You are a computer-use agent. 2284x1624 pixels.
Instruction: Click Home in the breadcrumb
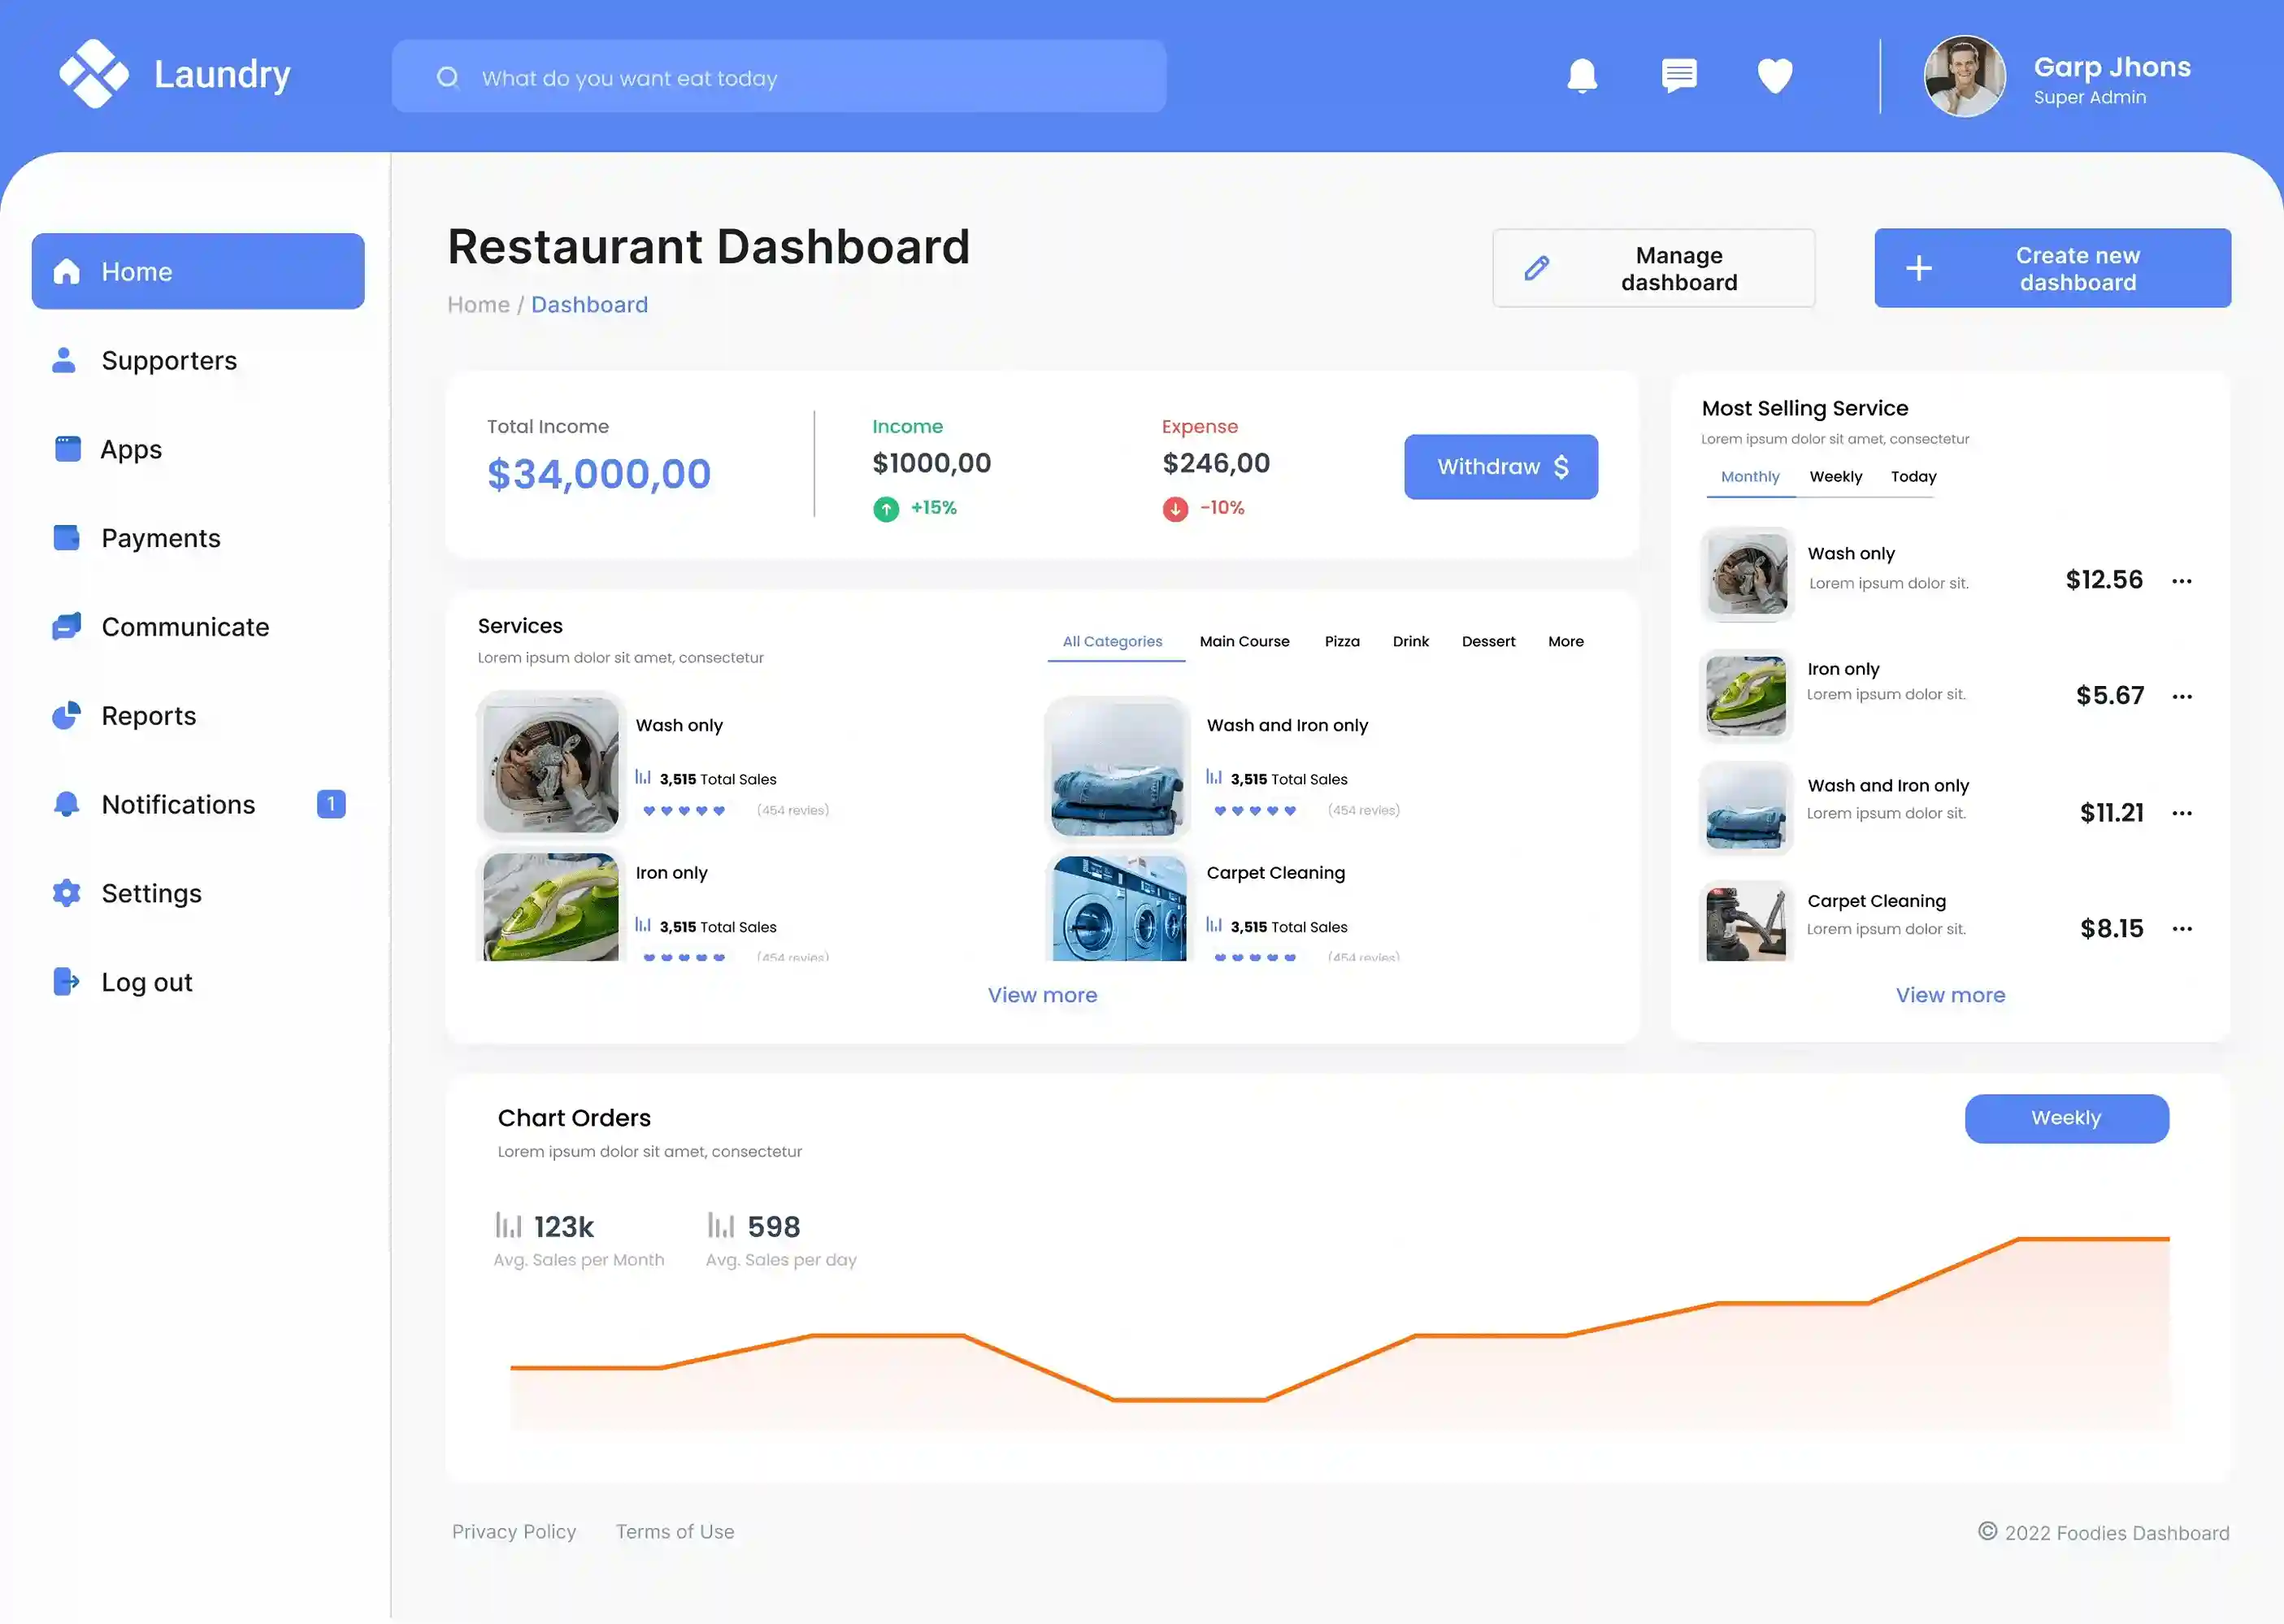coord(478,305)
